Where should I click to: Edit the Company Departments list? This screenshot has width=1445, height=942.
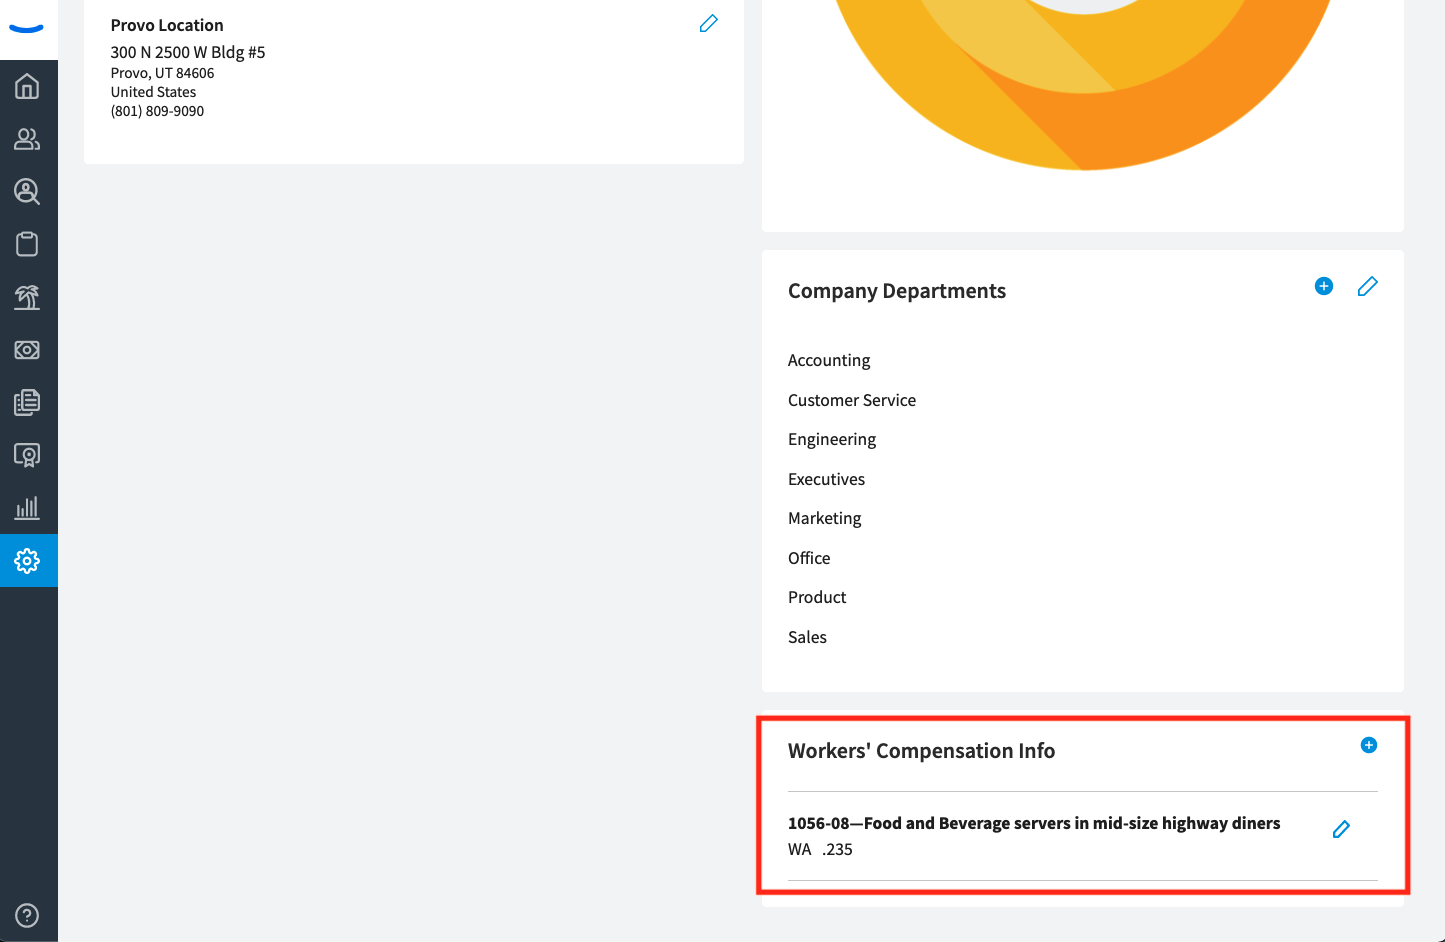(1367, 287)
